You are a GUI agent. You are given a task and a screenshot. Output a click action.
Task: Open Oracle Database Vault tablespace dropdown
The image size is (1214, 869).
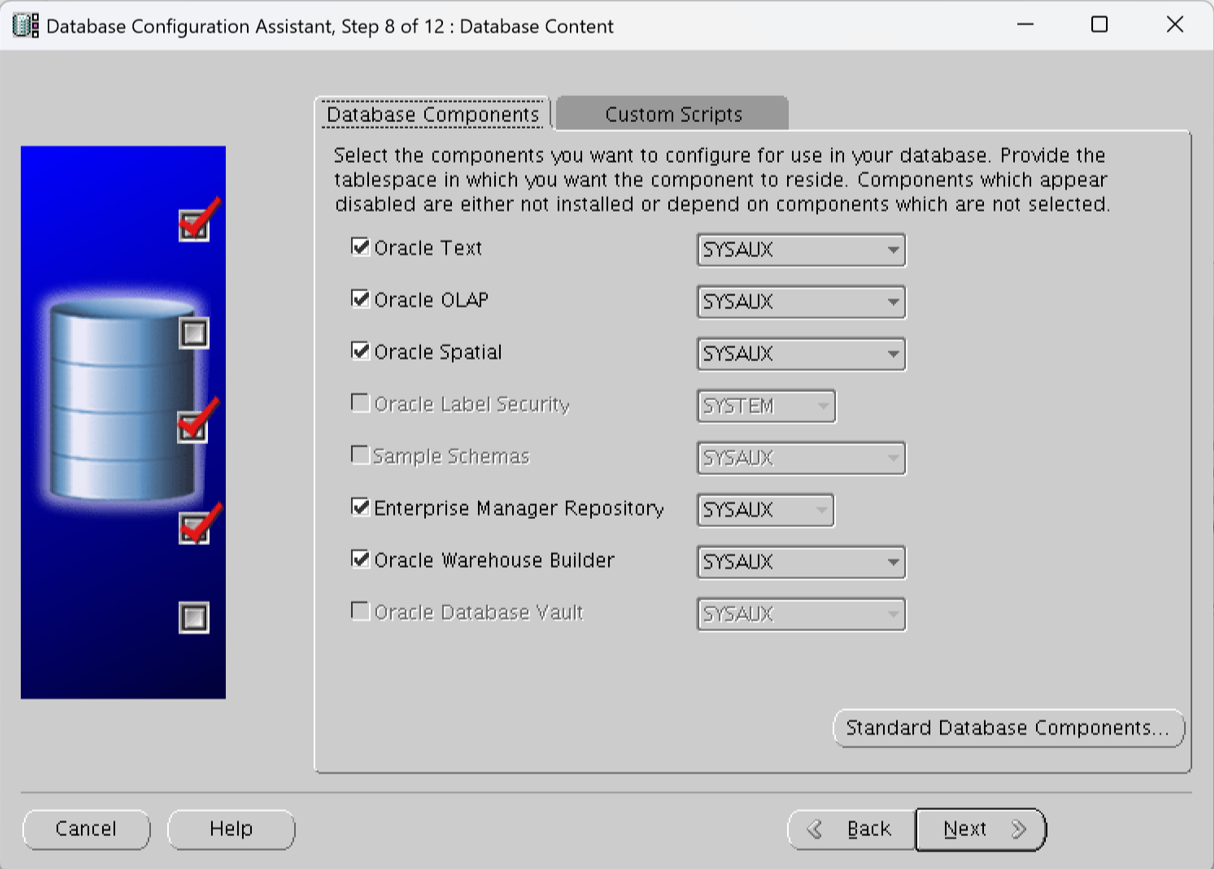[800, 614]
